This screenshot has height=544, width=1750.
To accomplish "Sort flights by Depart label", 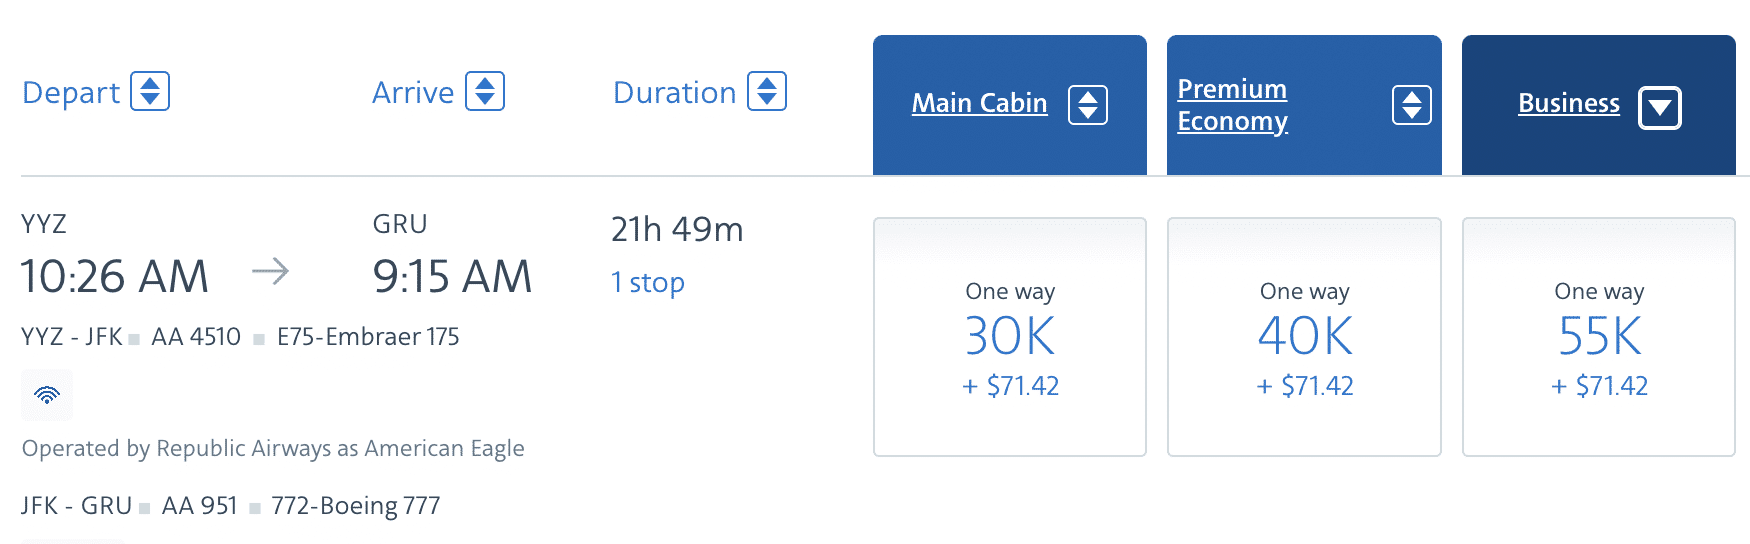I will click(x=71, y=93).
